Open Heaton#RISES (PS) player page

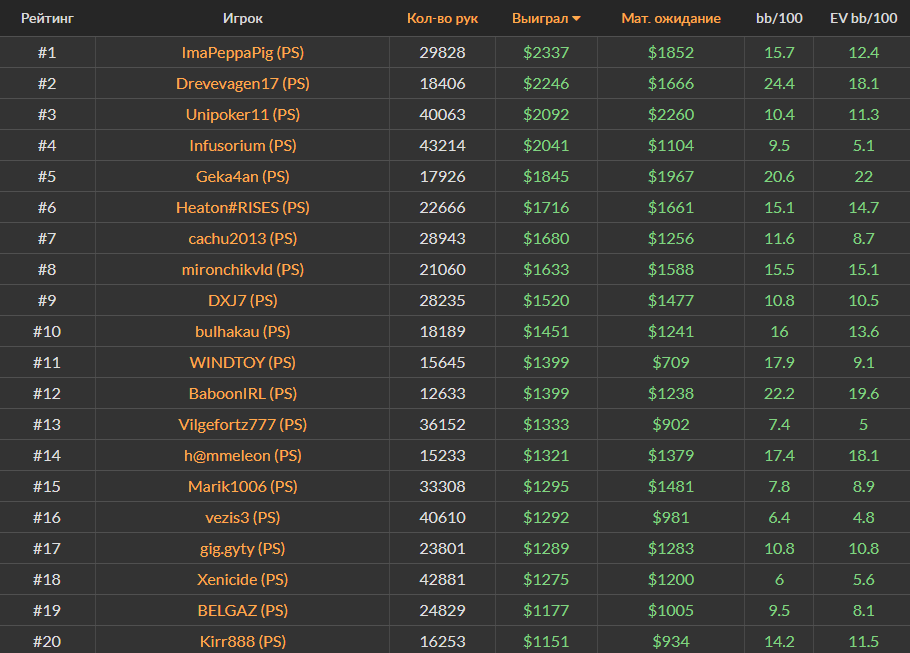pyautogui.click(x=243, y=207)
